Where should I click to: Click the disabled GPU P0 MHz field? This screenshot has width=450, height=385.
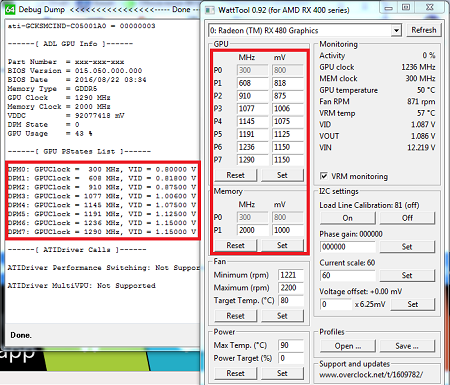(x=253, y=70)
